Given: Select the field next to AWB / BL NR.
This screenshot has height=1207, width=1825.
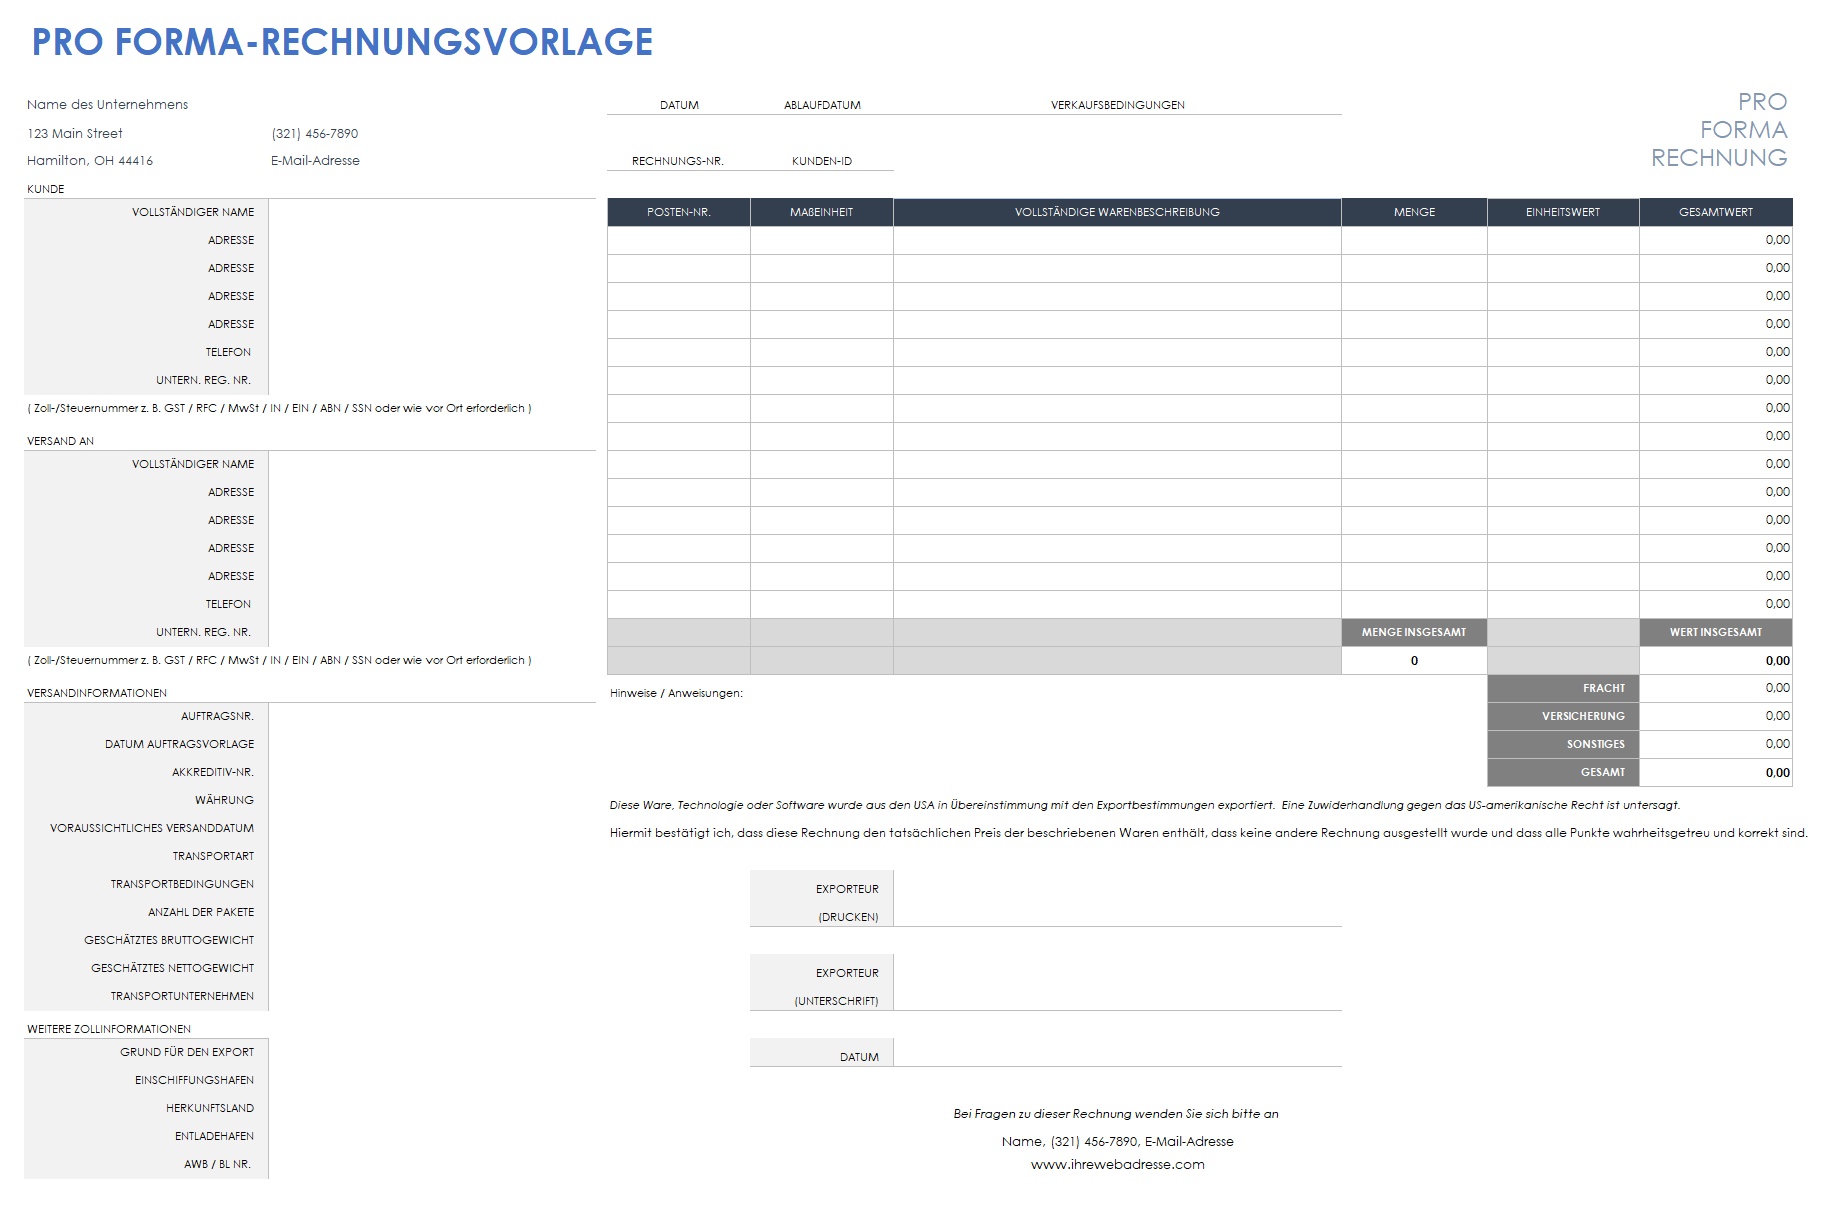Looking at the screenshot, I should tap(432, 1165).
